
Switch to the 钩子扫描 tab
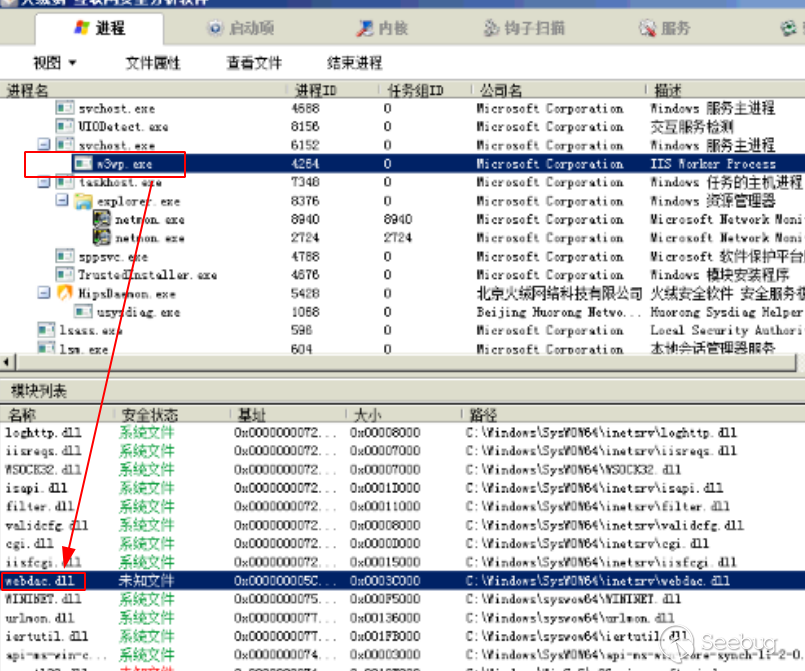pyautogui.click(x=524, y=28)
